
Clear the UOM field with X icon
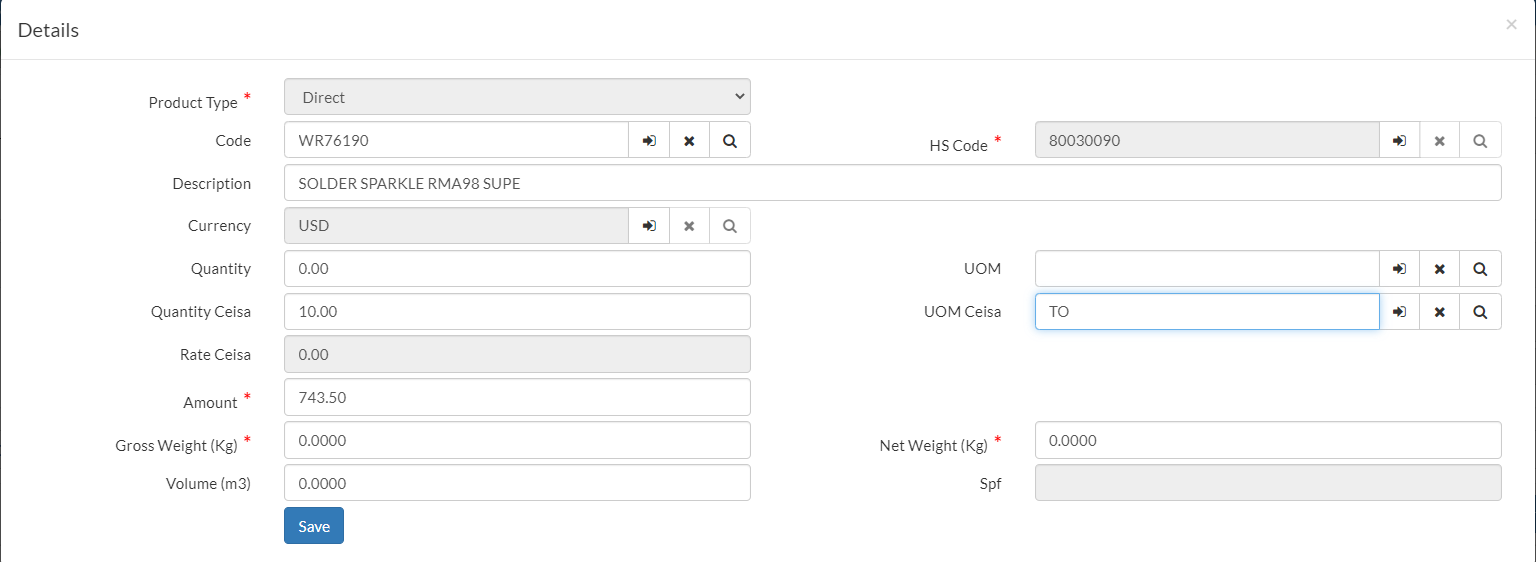tap(1439, 269)
